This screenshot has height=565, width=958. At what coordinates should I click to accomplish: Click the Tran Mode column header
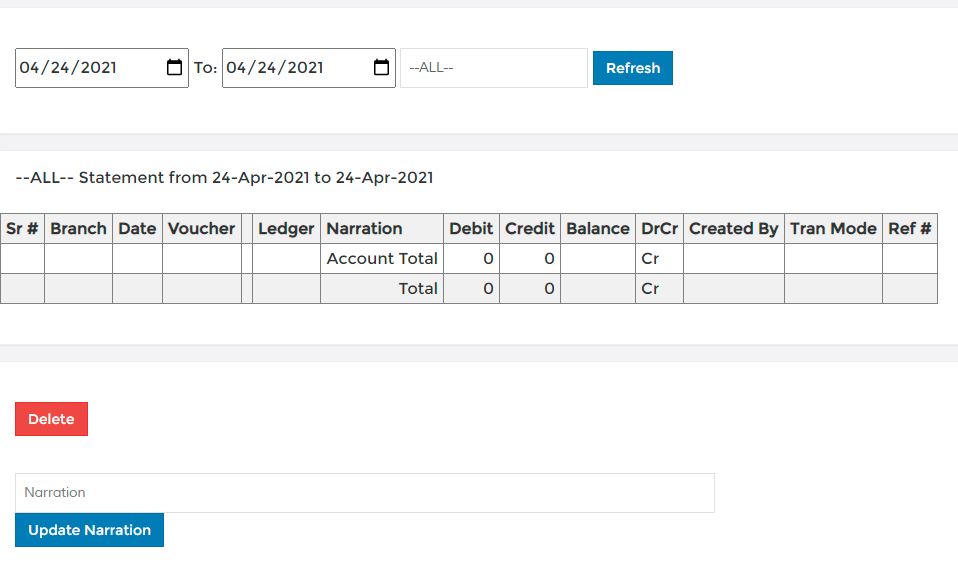[833, 228]
